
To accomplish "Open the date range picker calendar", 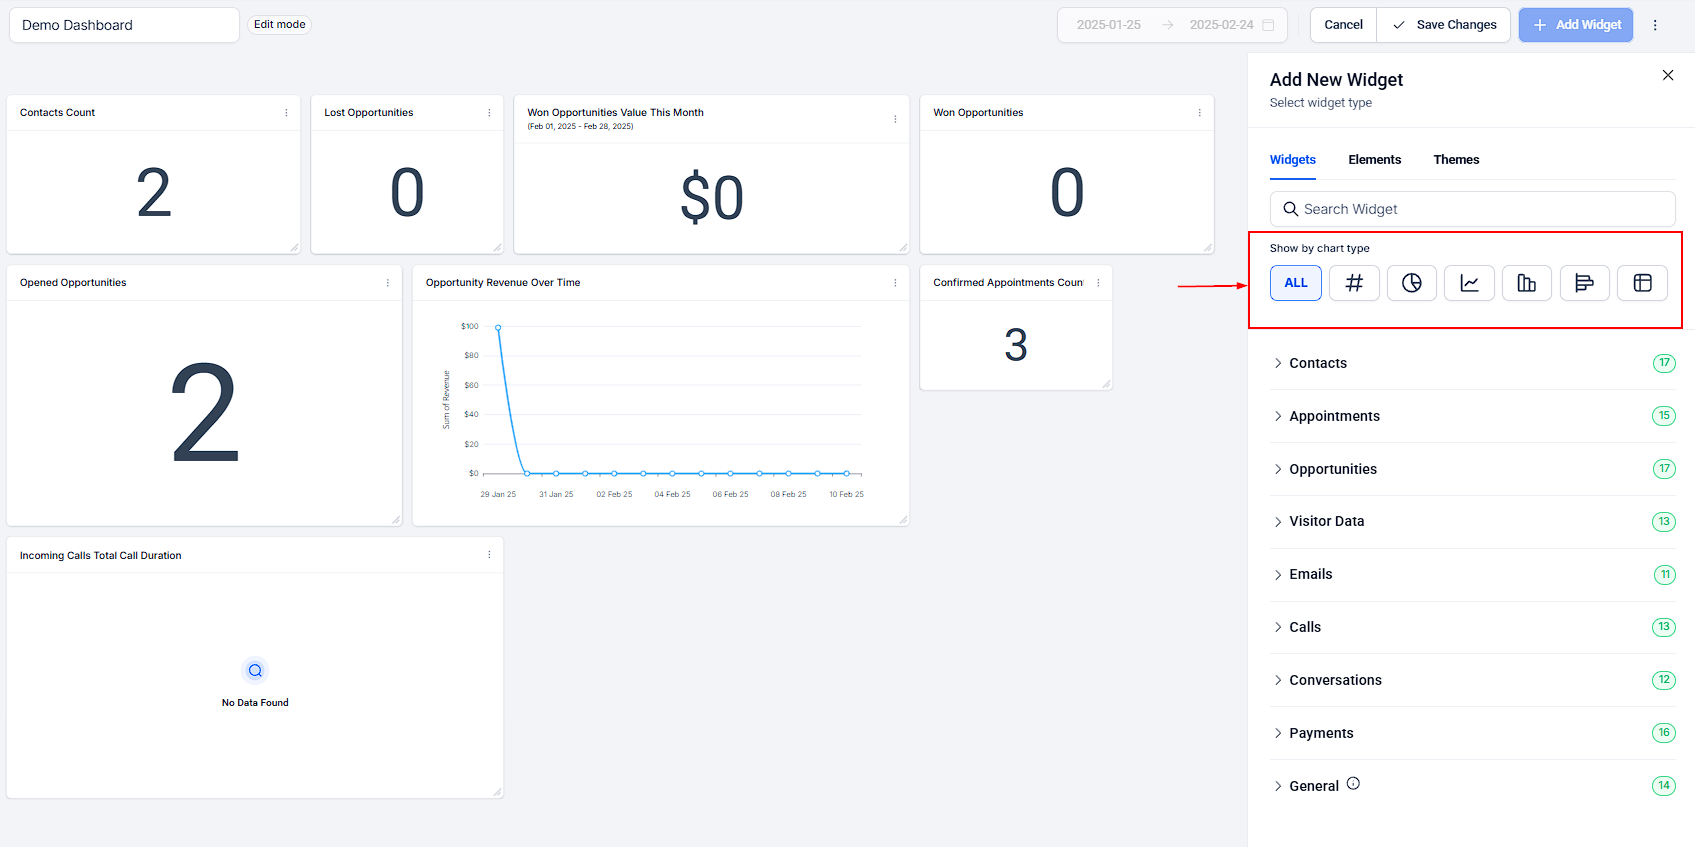I will 1268,25.
